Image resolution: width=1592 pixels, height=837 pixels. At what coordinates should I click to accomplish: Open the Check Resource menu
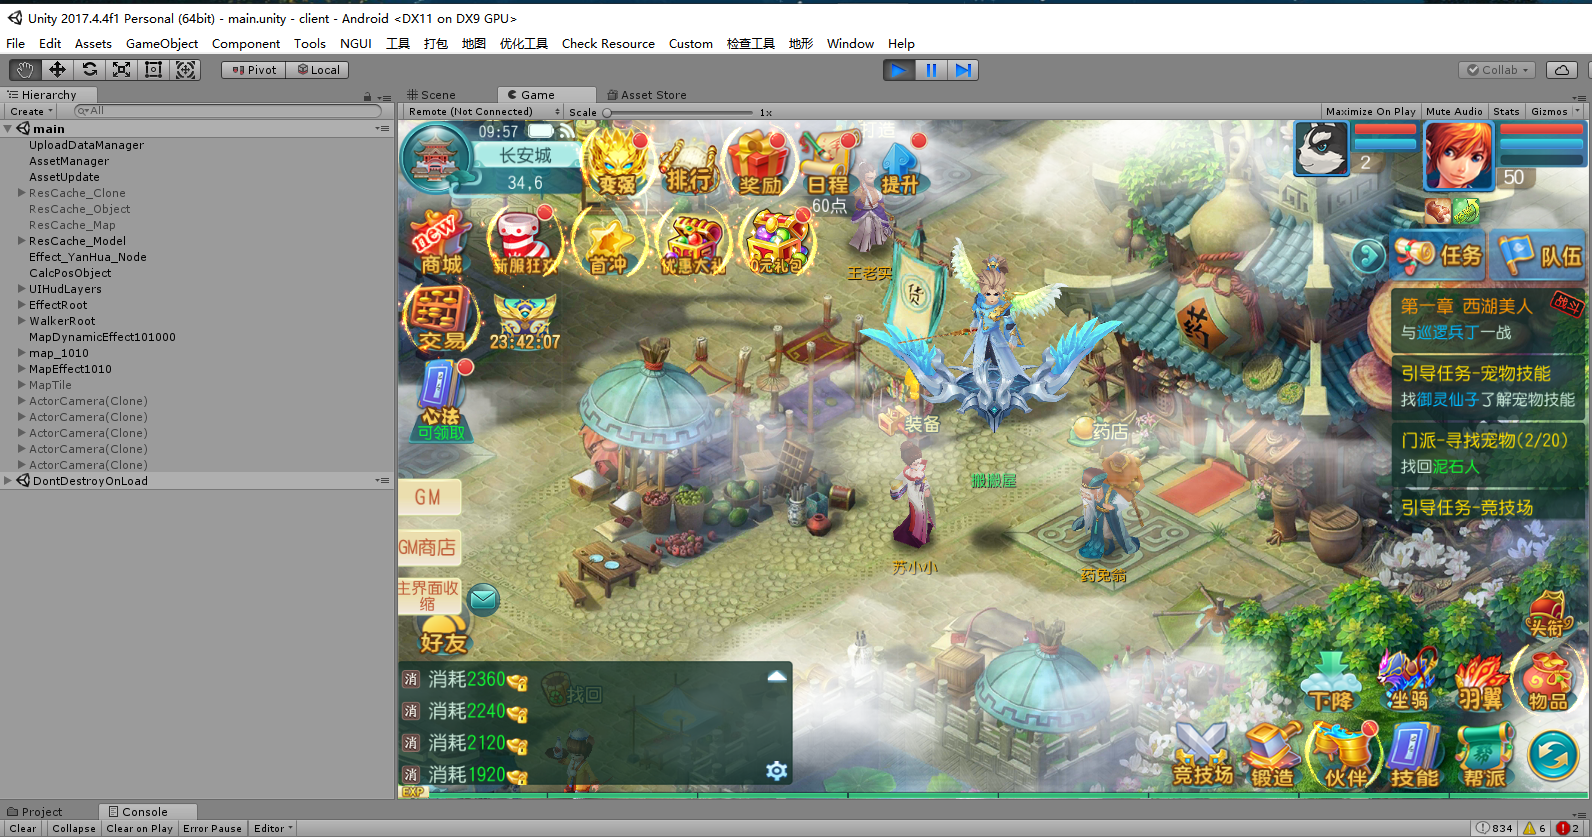click(608, 43)
